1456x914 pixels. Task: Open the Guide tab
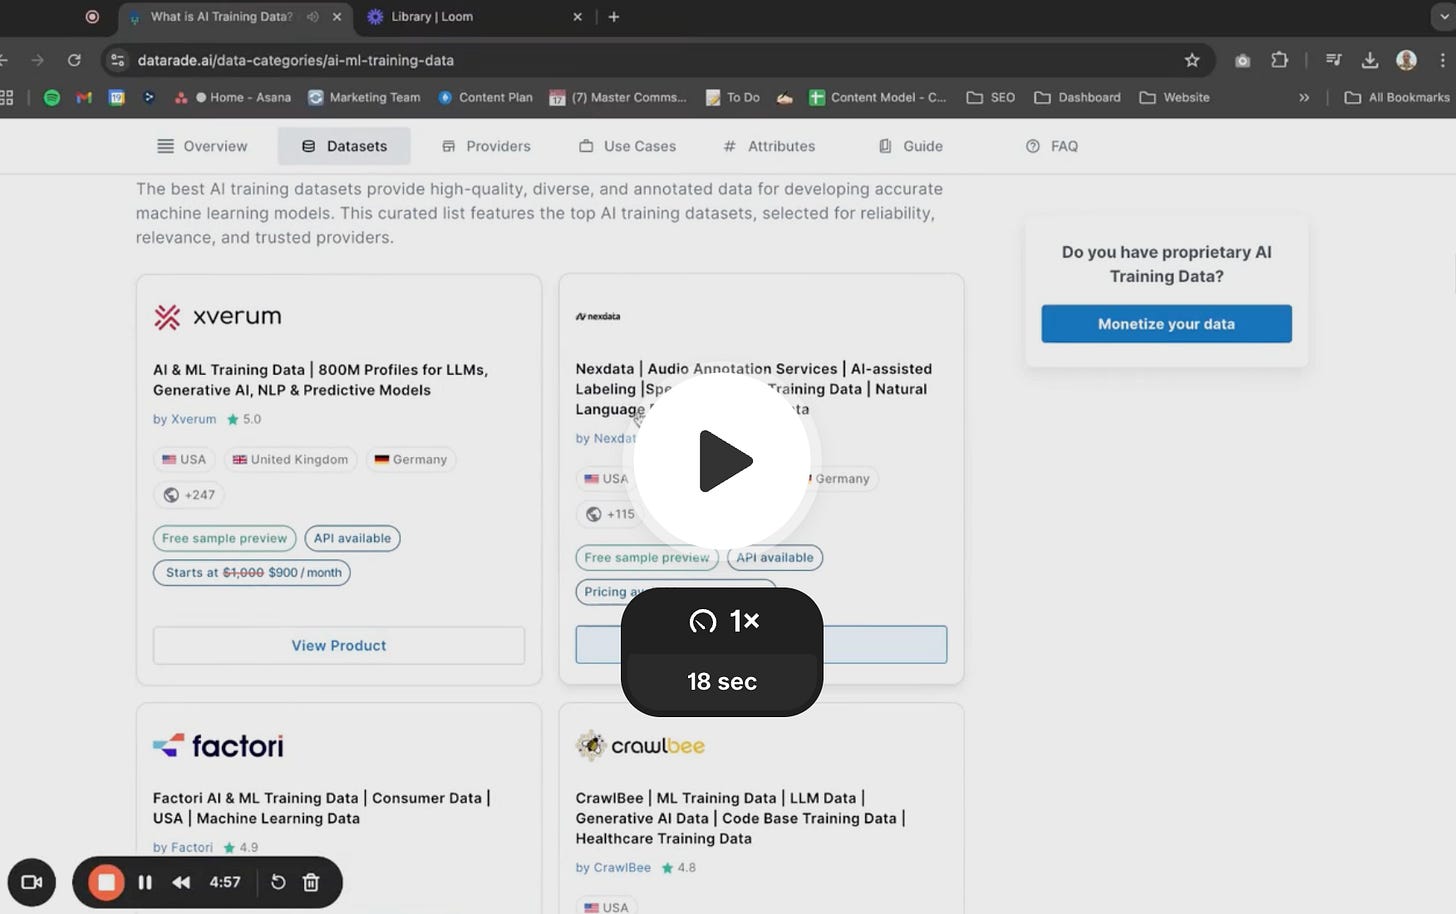click(x=910, y=146)
